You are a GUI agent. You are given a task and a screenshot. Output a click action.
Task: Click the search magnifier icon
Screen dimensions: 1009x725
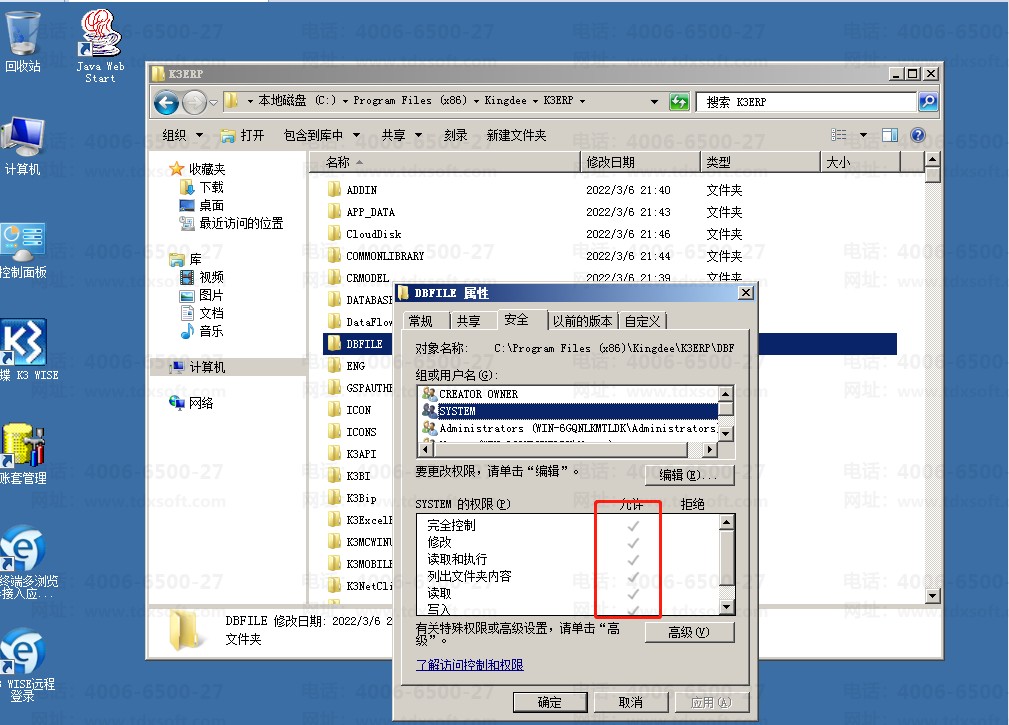(x=927, y=102)
